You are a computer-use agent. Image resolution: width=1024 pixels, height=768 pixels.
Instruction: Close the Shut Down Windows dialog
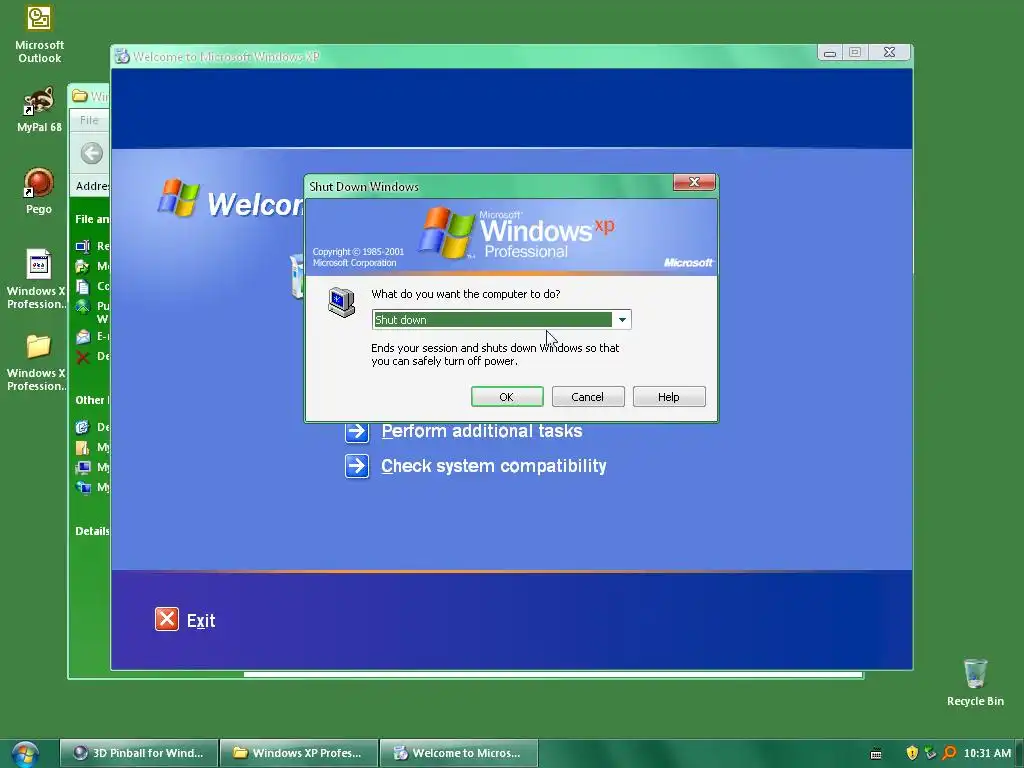point(694,182)
